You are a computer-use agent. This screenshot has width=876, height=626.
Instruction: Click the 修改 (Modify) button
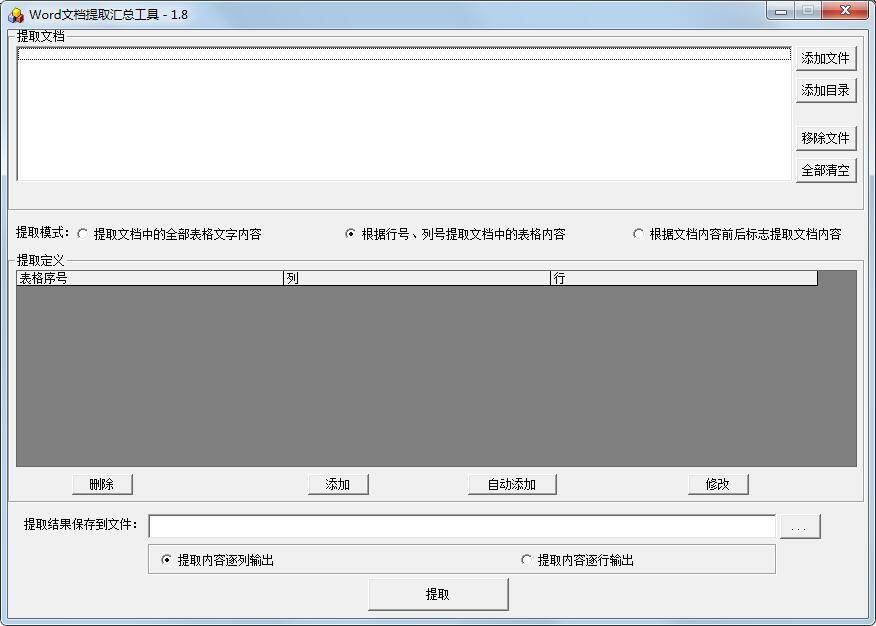pyautogui.click(x=718, y=484)
